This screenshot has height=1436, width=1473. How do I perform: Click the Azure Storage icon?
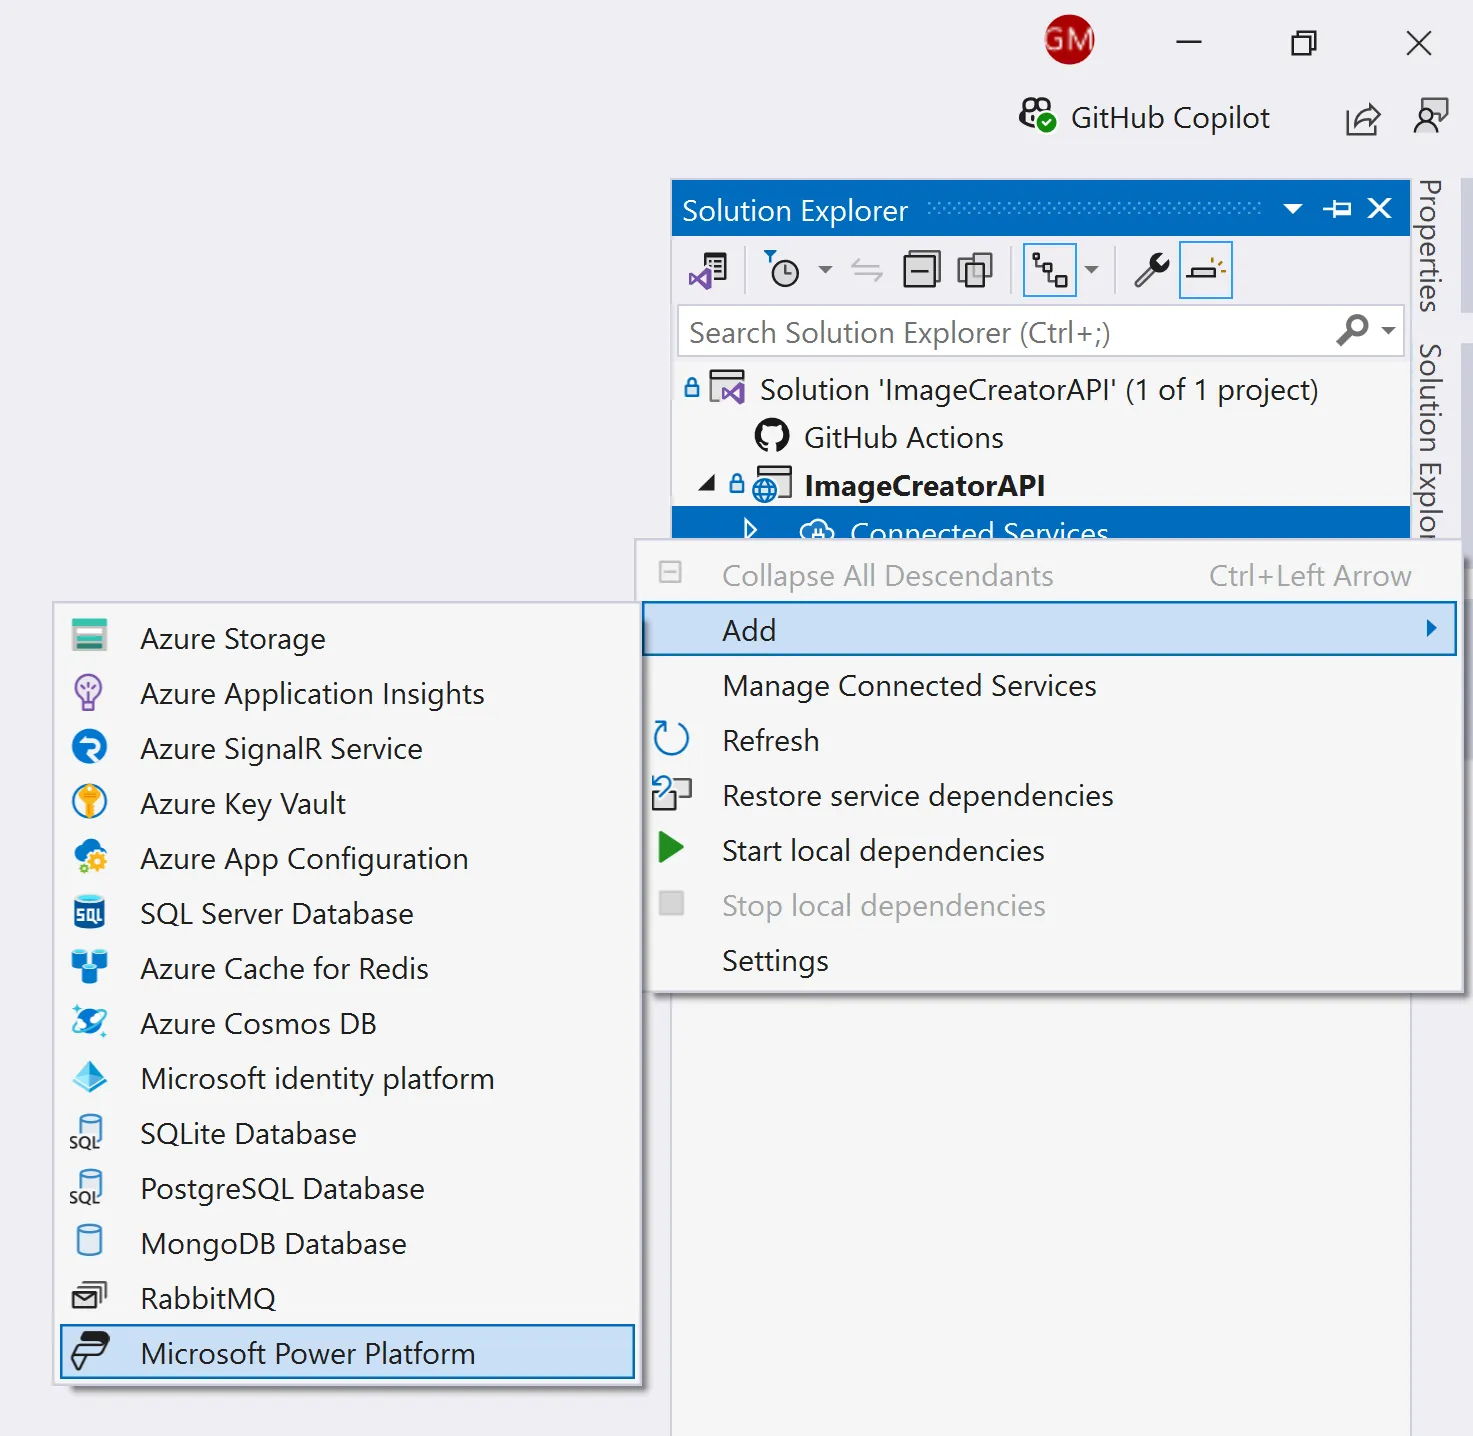click(90, 635)
